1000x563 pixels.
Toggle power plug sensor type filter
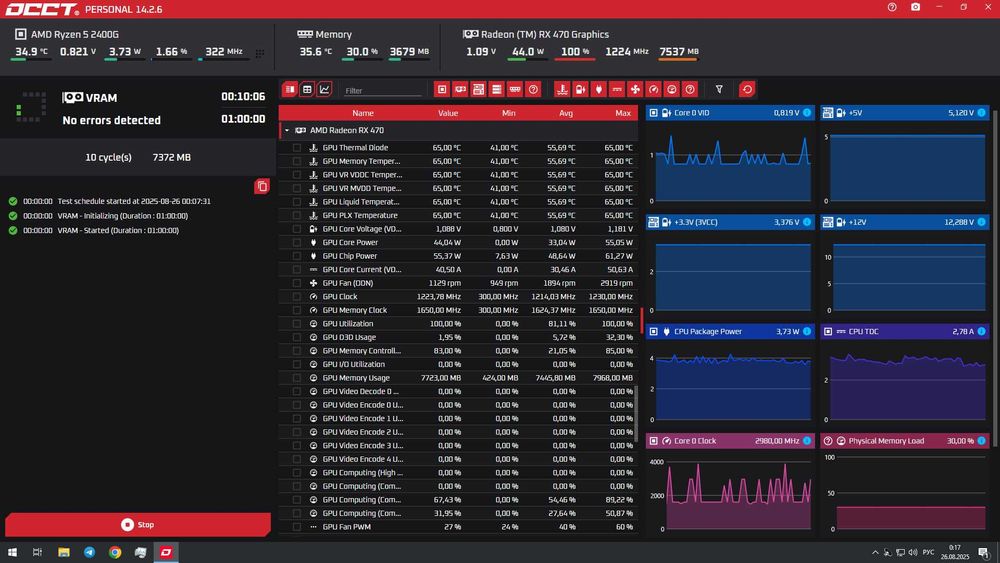598,89
